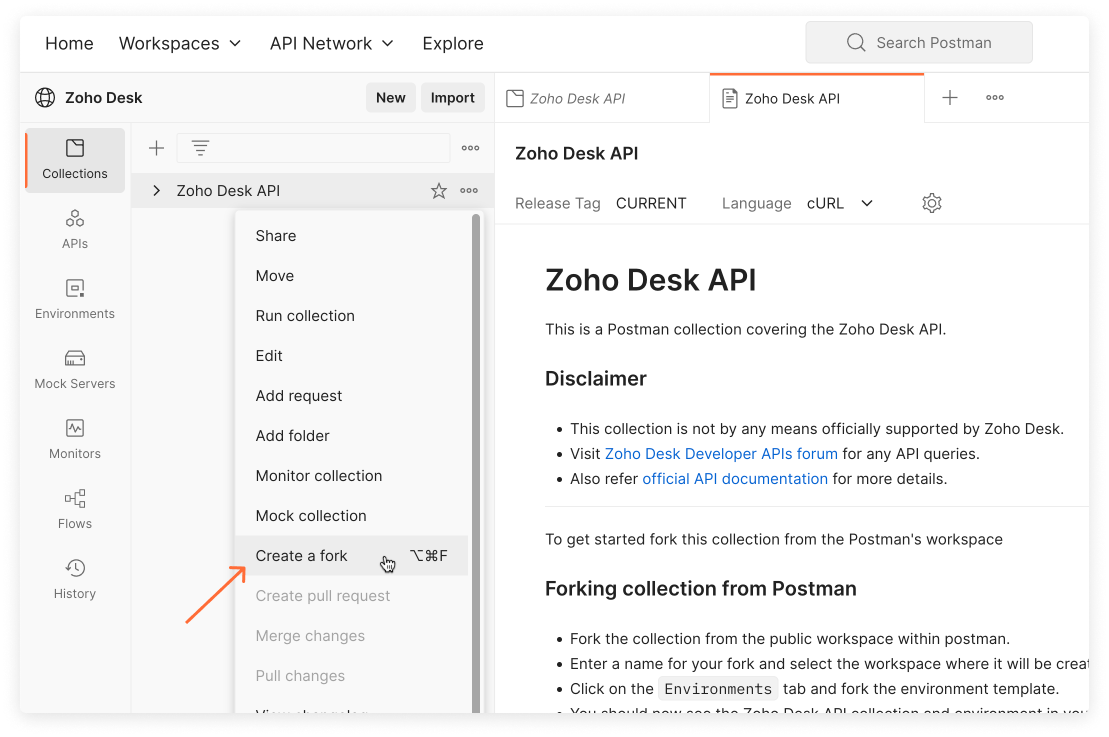Click Pull changes menu entry
The width and height of the screenshot is (1109, 737).
coord(352,676)
